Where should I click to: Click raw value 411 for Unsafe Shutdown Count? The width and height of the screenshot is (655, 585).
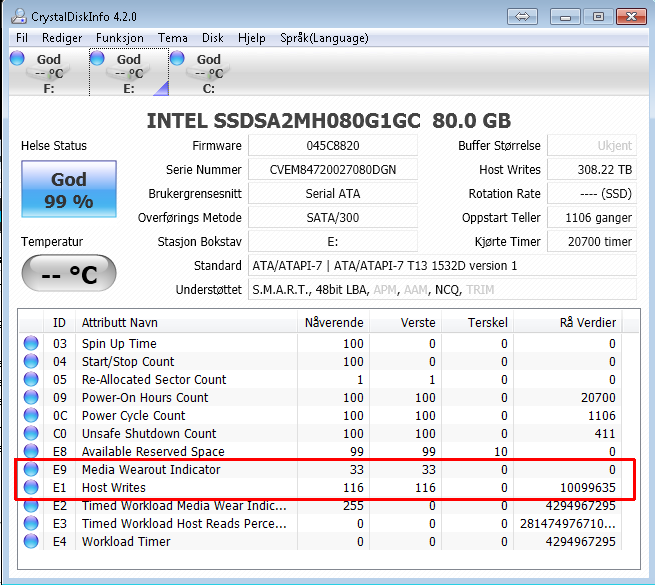pos(605,433)
